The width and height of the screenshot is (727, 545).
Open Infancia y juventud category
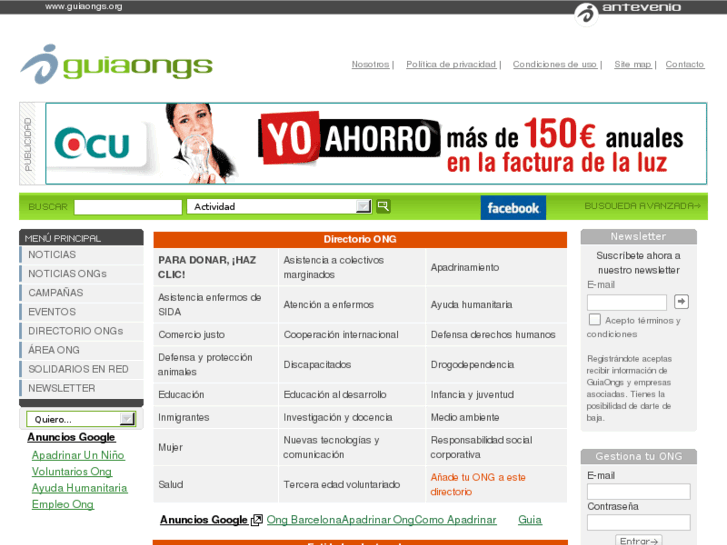472,394
